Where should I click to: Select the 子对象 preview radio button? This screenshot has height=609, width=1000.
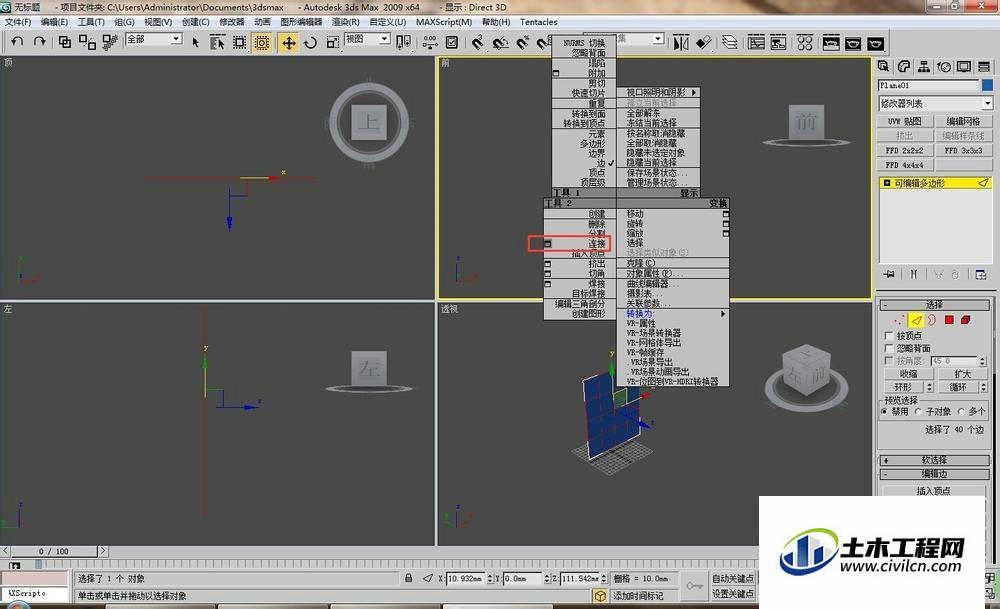918,412
